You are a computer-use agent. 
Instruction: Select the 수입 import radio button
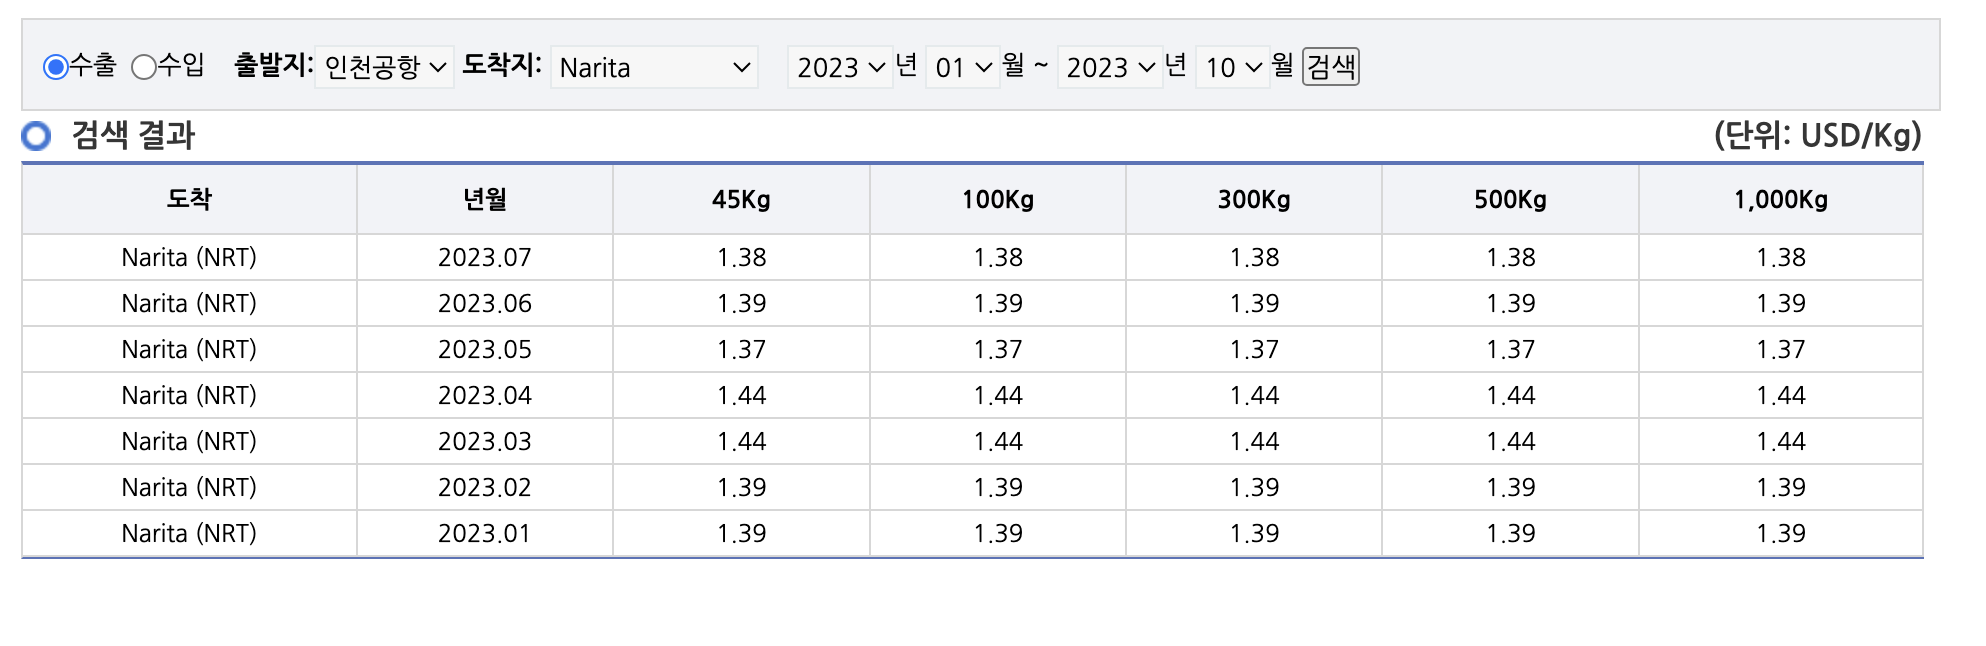point(144,67)
